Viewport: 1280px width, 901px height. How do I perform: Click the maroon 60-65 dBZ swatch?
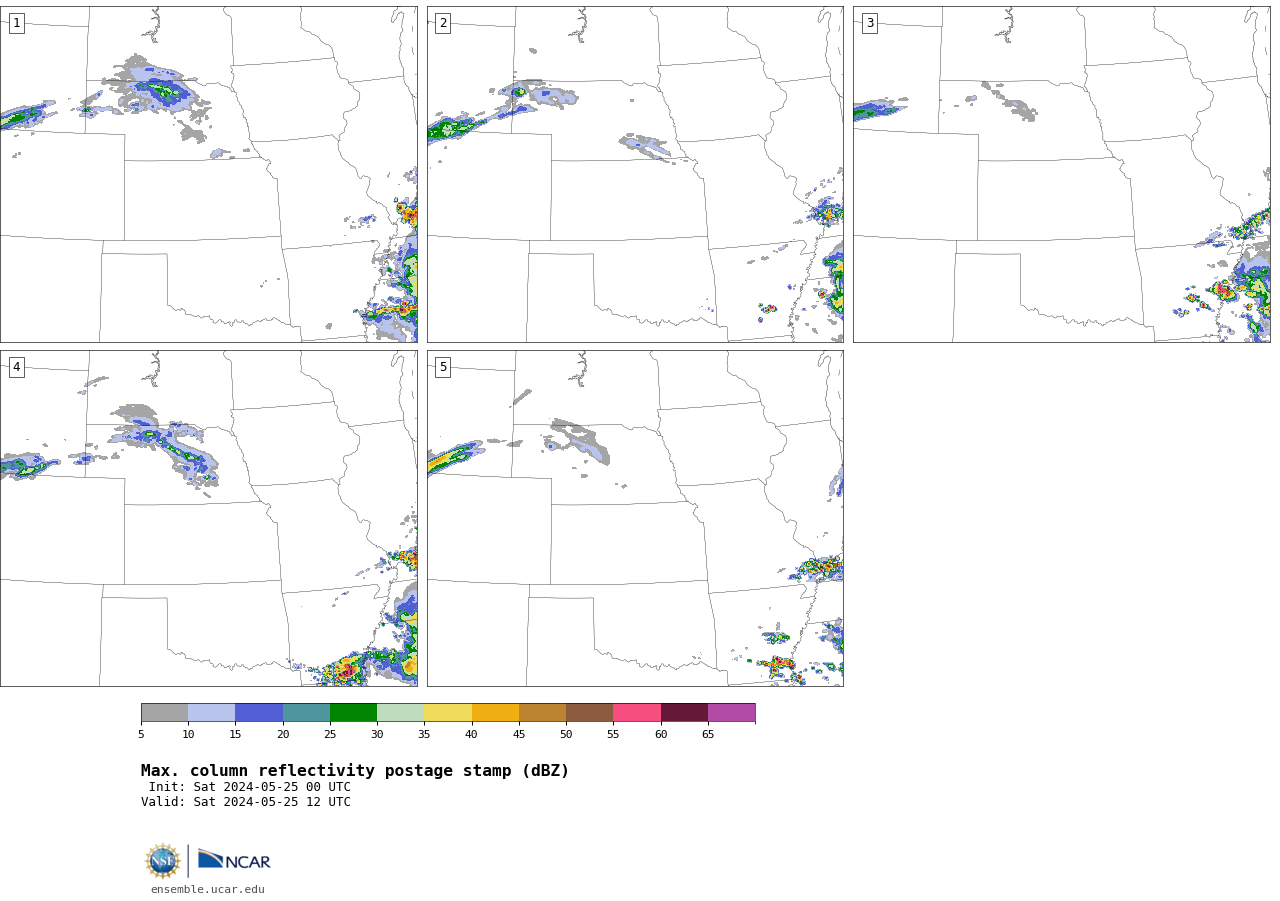(x=684, y=712)
